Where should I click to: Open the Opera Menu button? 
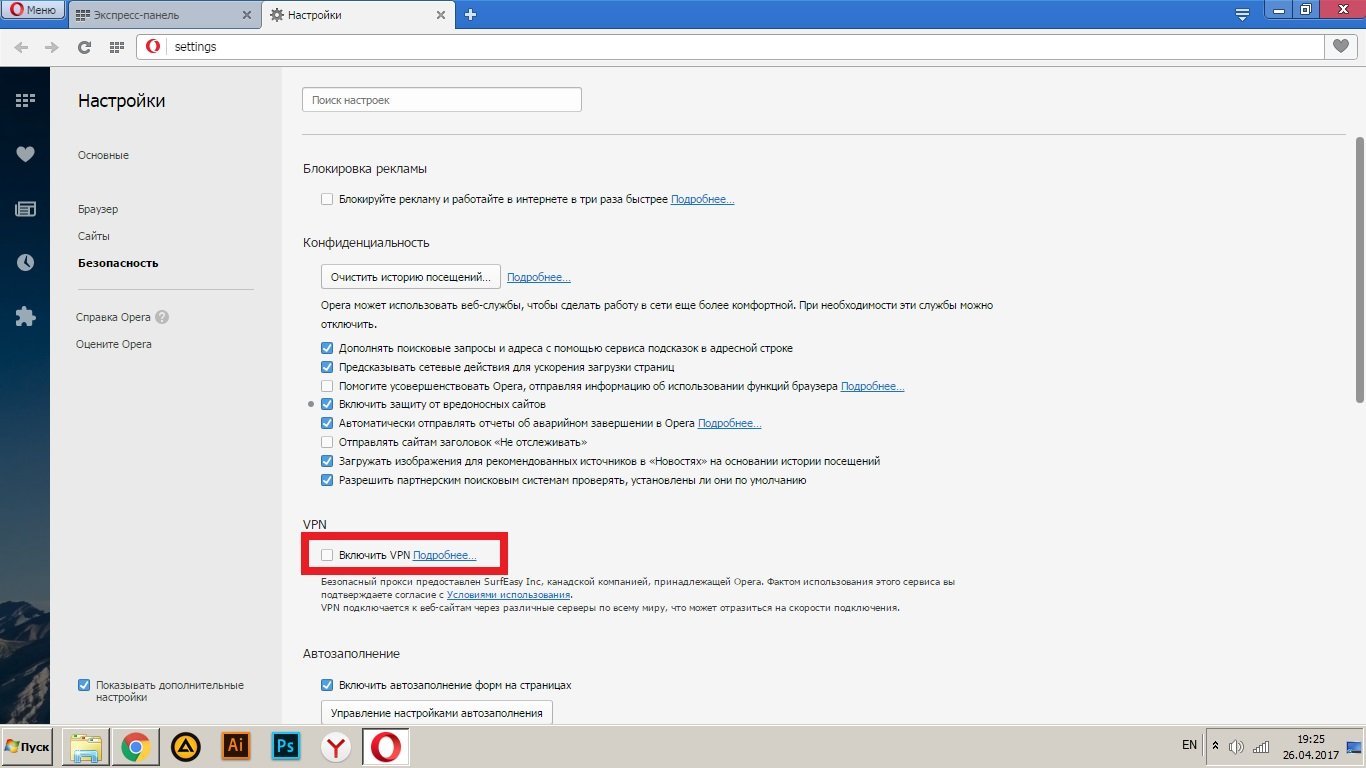click(x=34, y=11)
